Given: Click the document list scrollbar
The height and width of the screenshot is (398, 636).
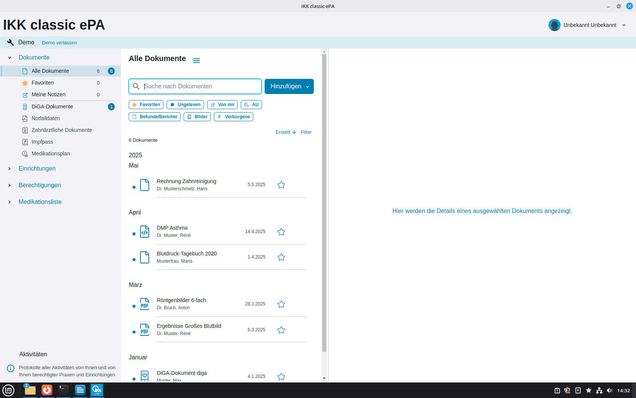Looking at the screenshot, I should coord(324,203).
